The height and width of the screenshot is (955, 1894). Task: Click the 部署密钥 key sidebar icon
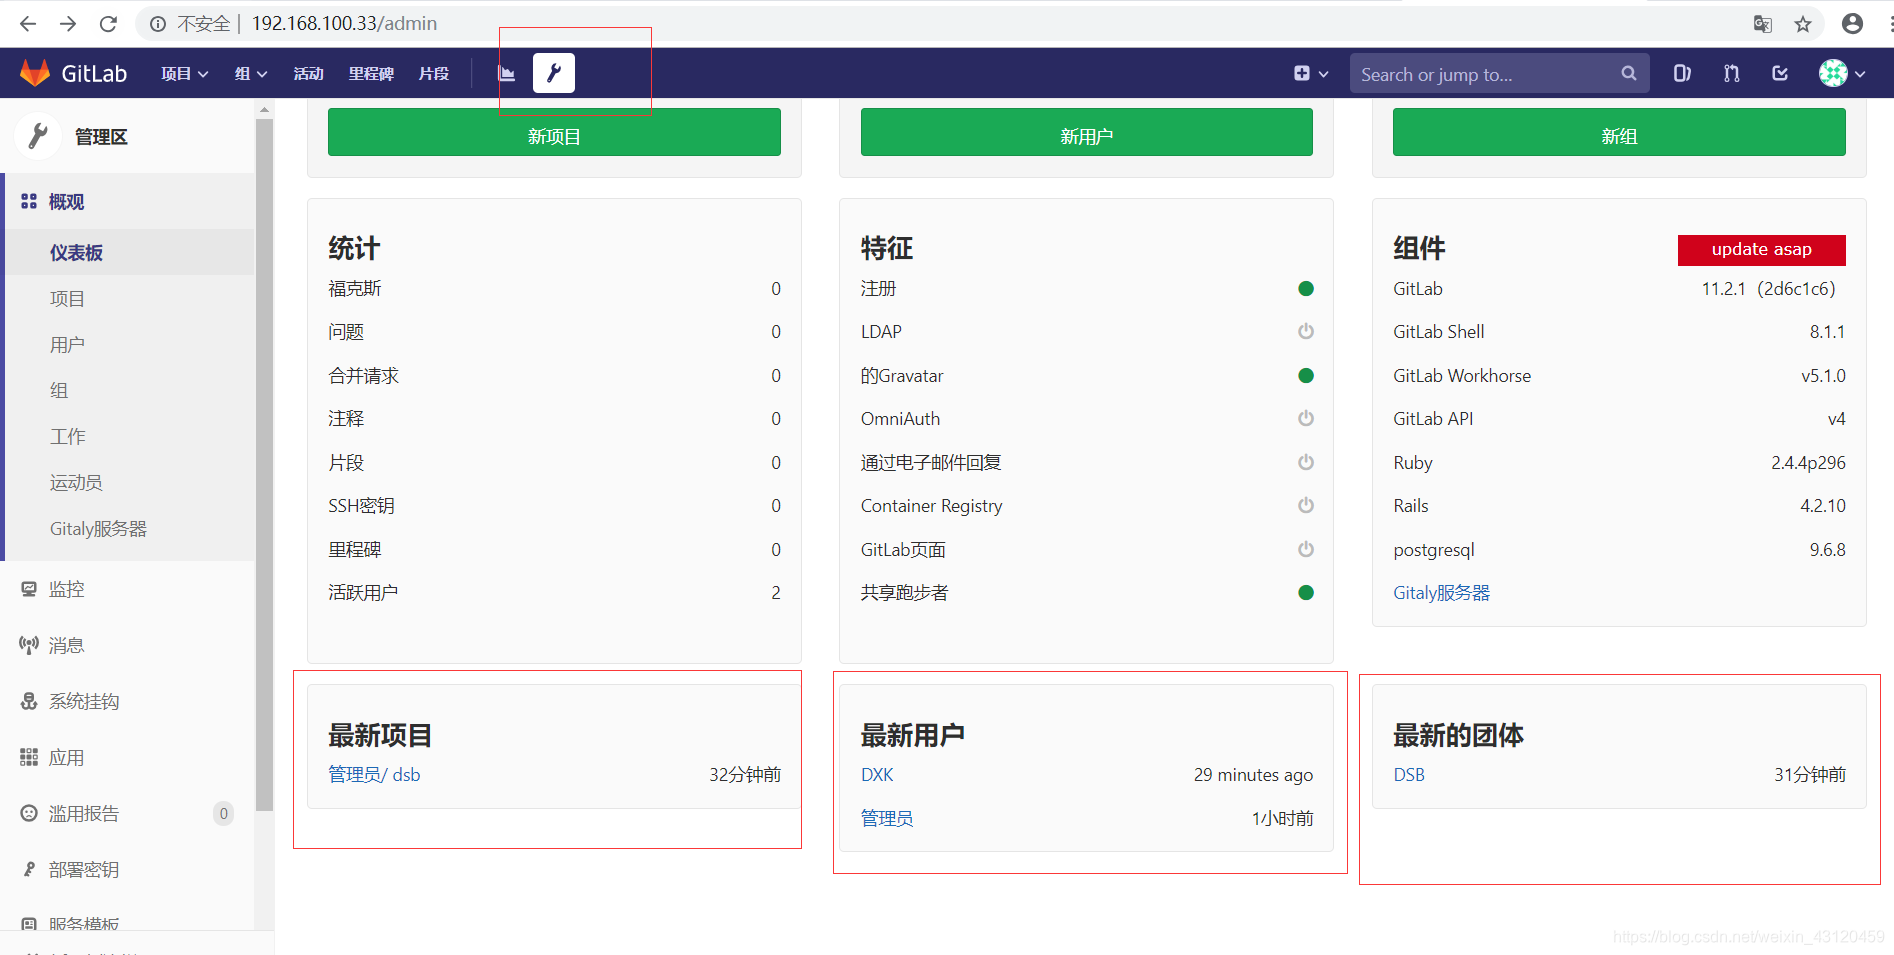[29, 870]
